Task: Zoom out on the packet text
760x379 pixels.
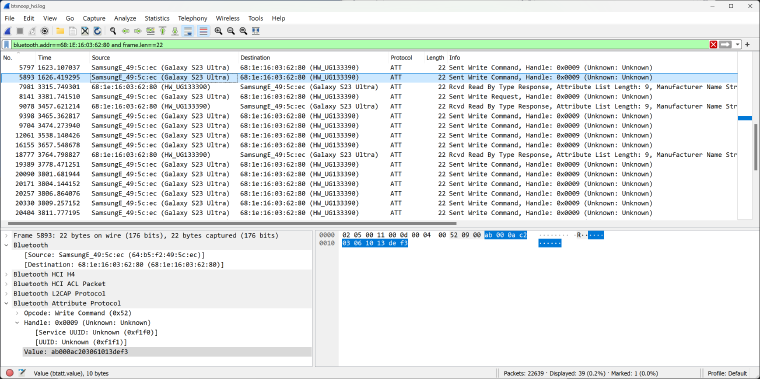Action: (231, 31)
